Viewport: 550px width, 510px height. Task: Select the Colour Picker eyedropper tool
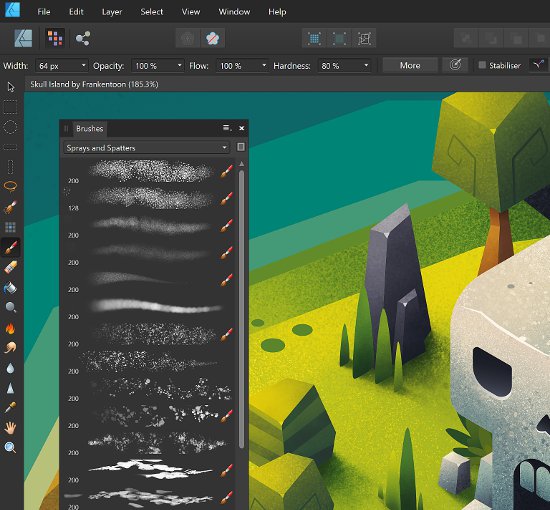(x=10, y=408)
